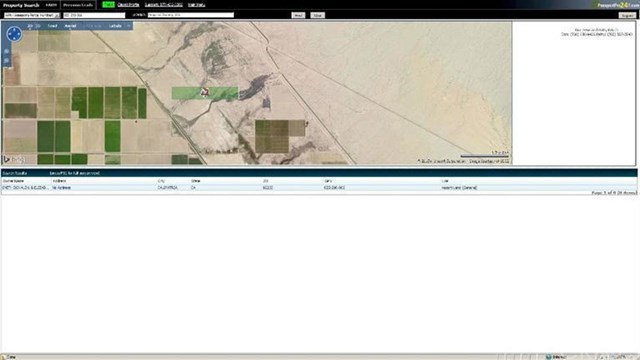
Task: Click the Internet zone indicator in the status bar
Action: (556, 357)
